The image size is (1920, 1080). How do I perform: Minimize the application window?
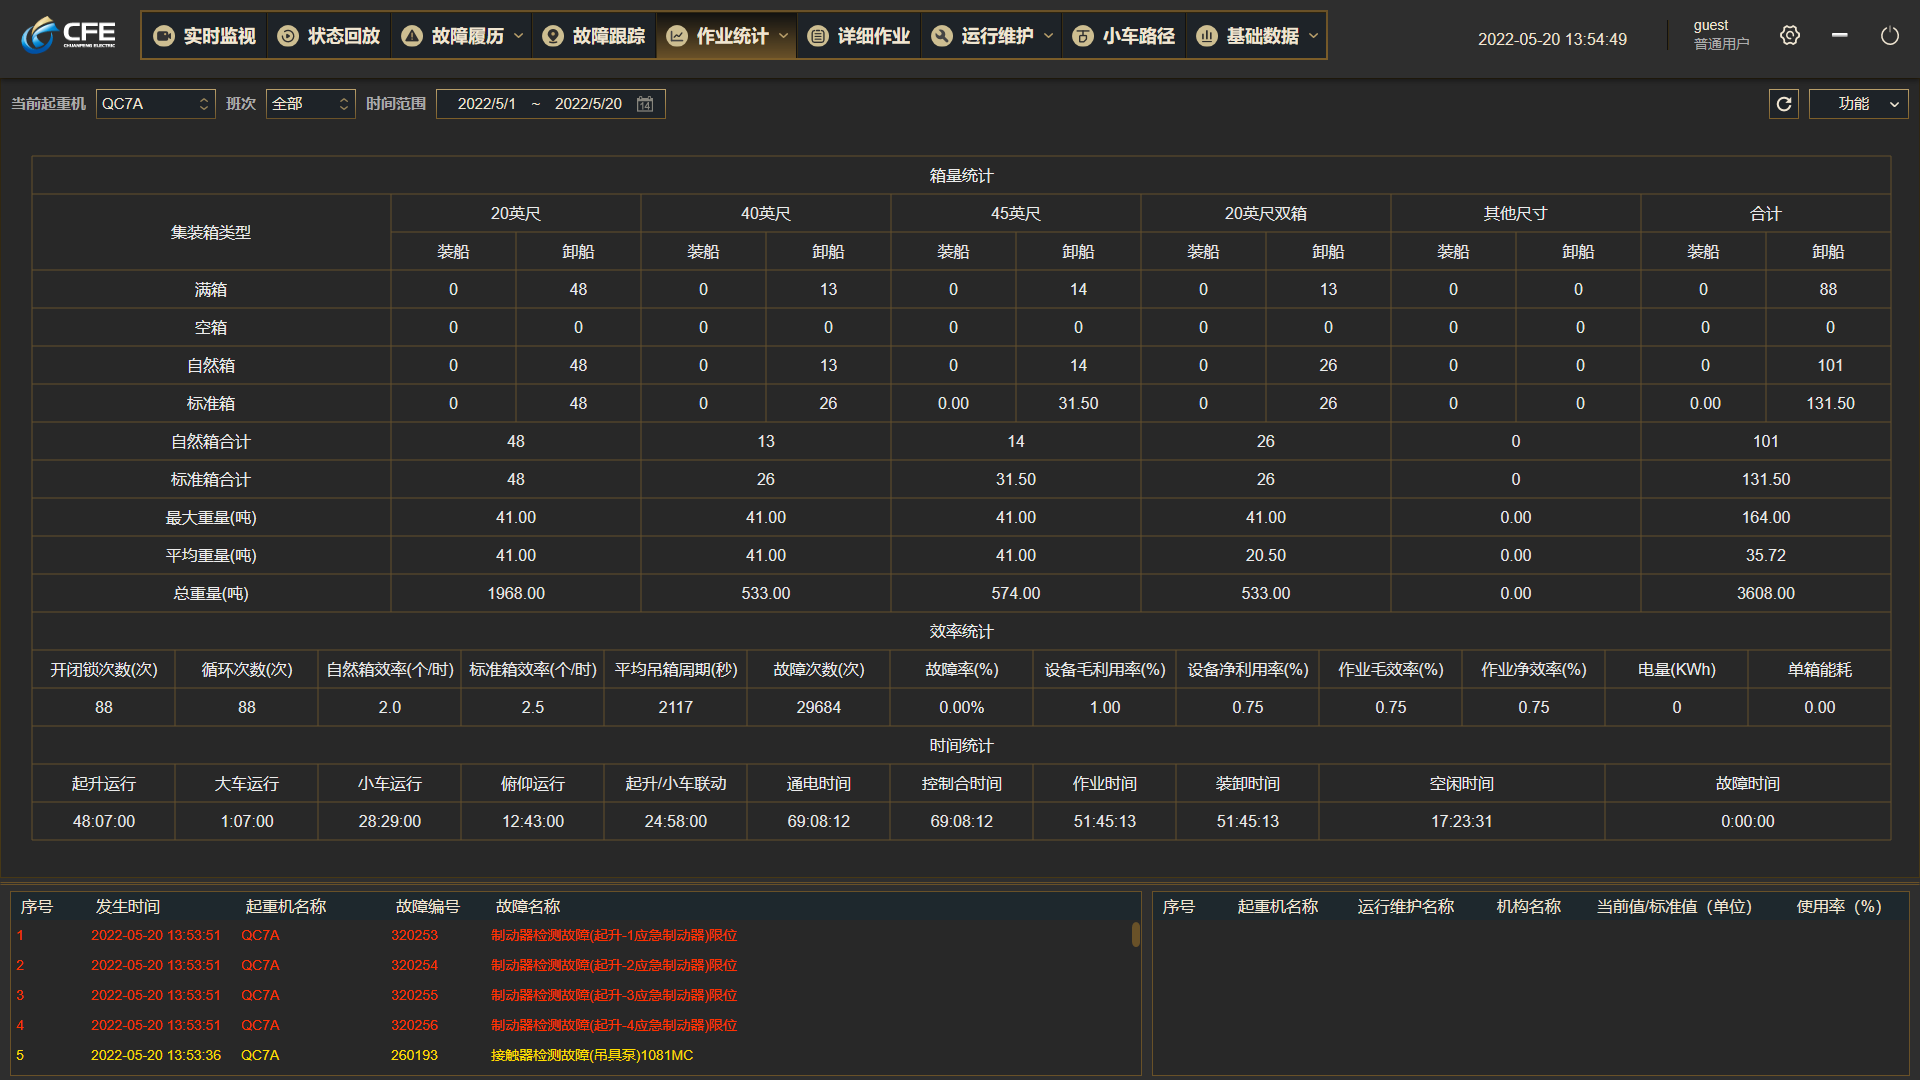(1839, 35)
